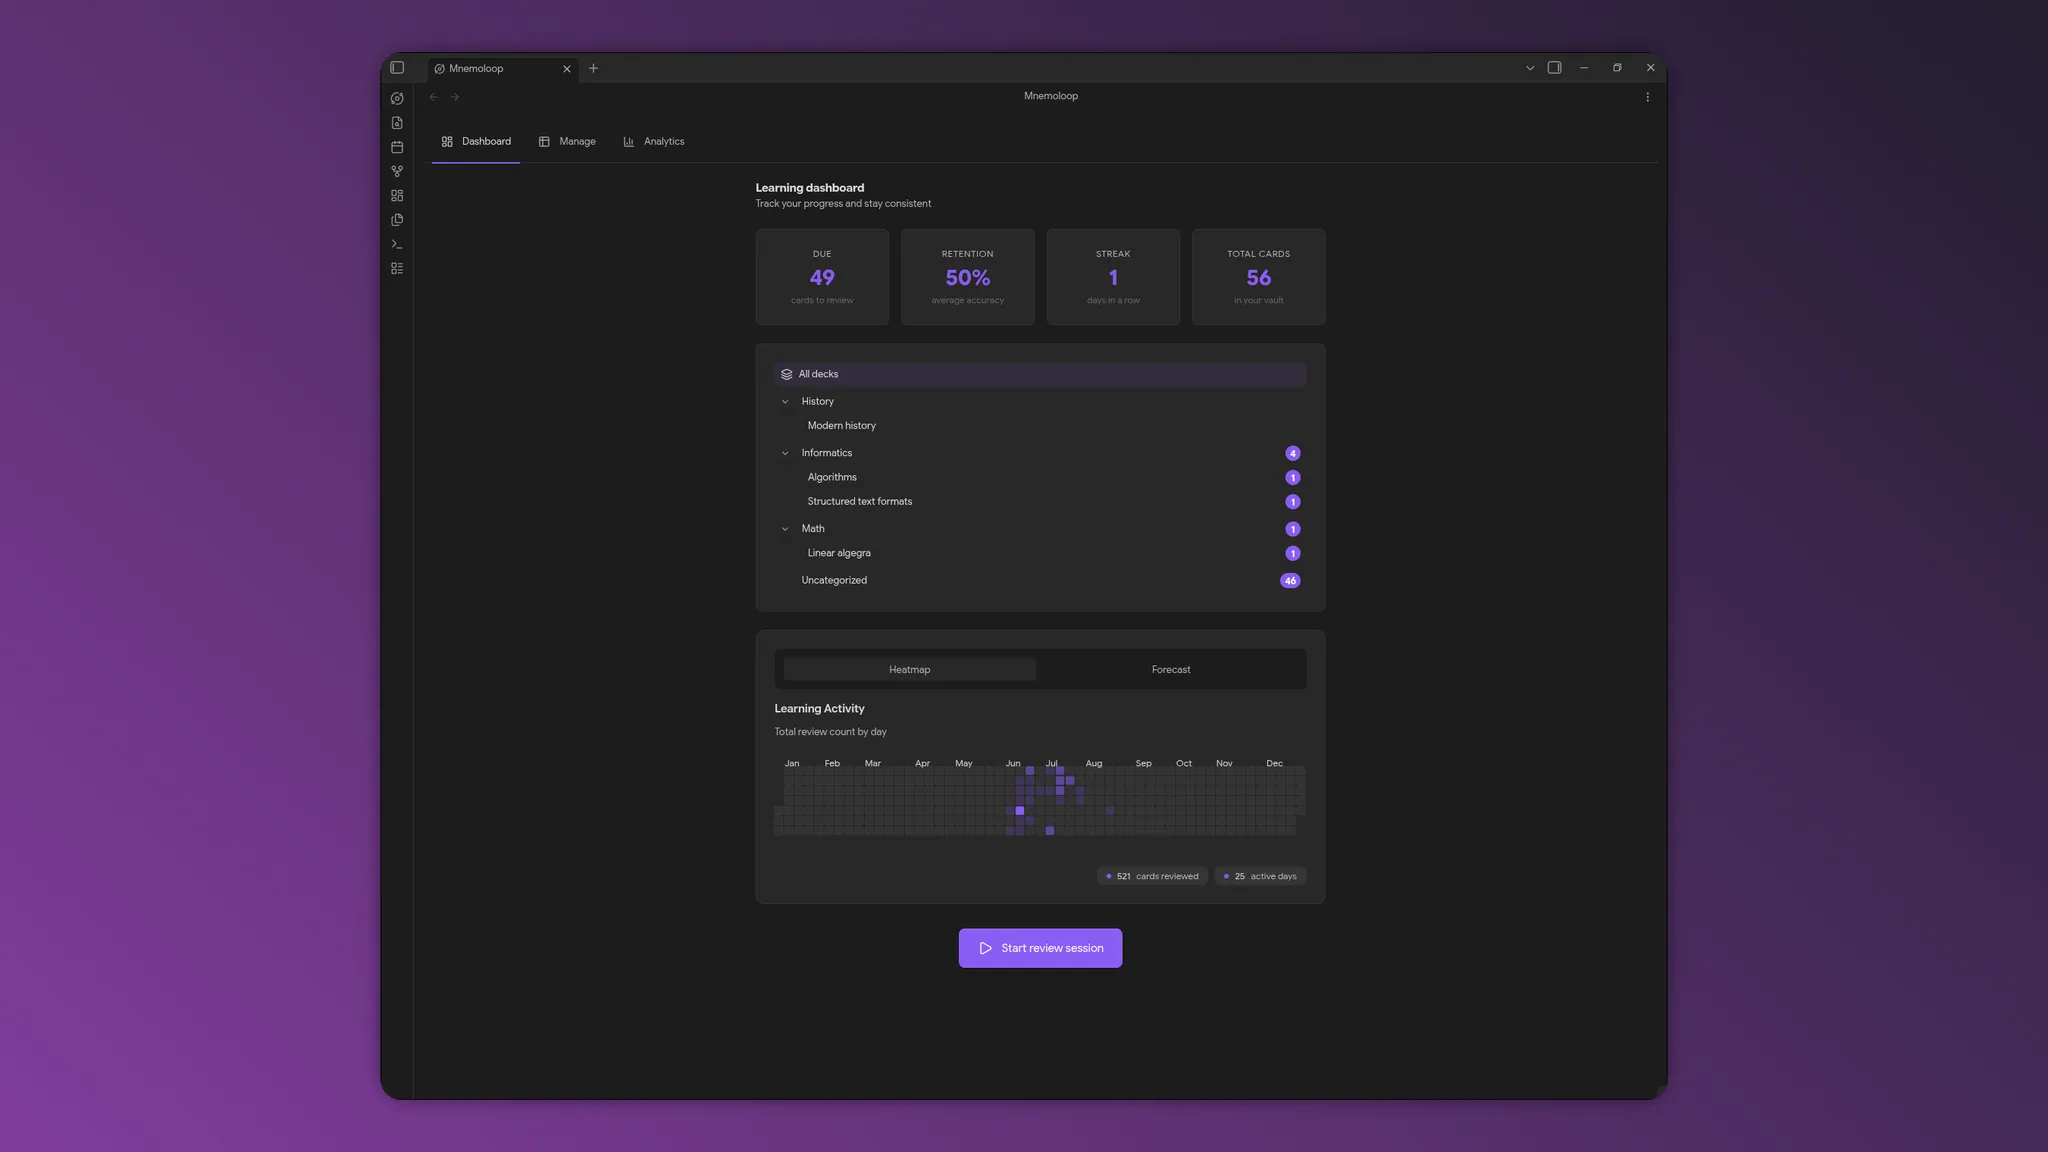This screenshot has width=2048, height=1152.
Task: Select the Informatics deck
Action: [x=826, y=453]
